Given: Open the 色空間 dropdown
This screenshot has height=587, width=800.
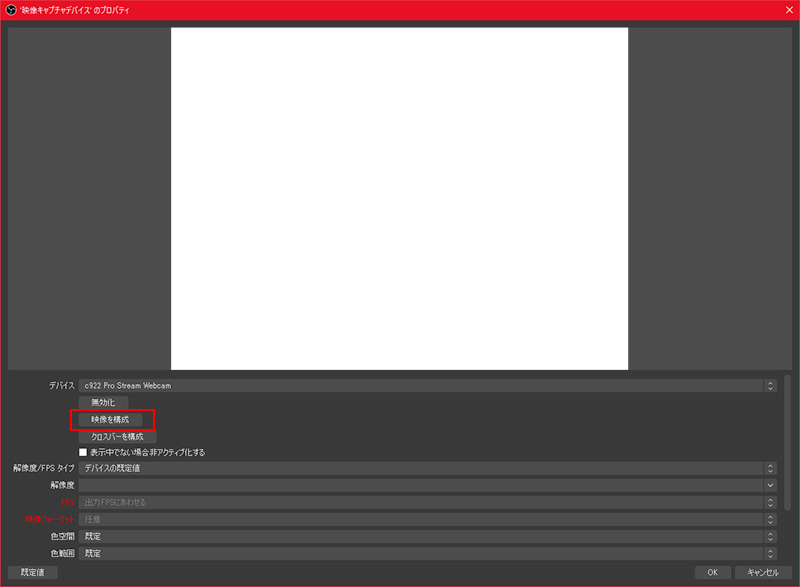Looking at the screenshot, I should 428,537.
